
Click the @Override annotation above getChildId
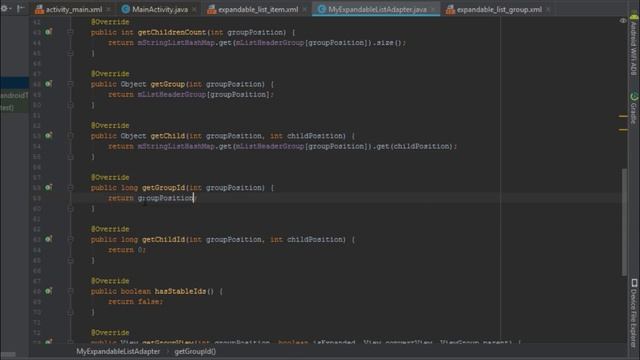coord(110,229)
